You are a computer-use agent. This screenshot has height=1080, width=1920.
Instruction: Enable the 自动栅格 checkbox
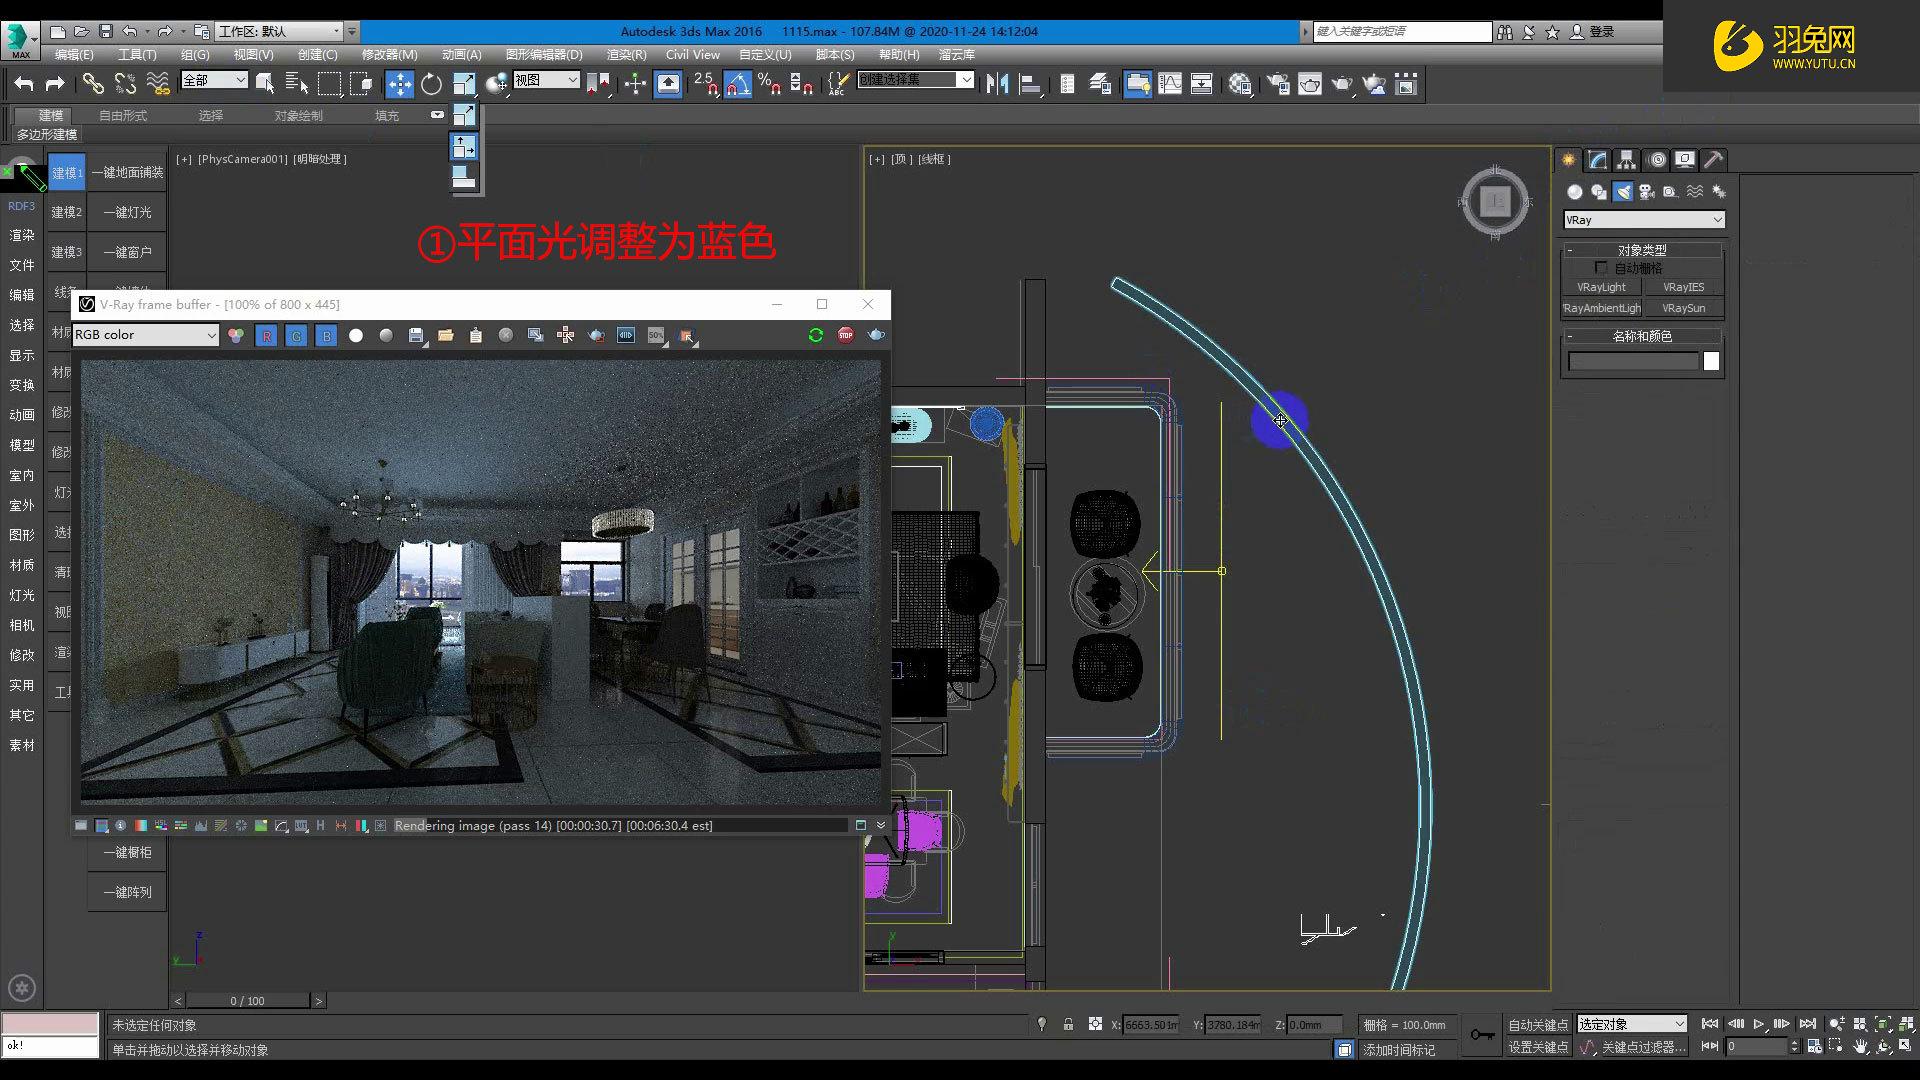pyautogui.click(x=1602, y=266)
